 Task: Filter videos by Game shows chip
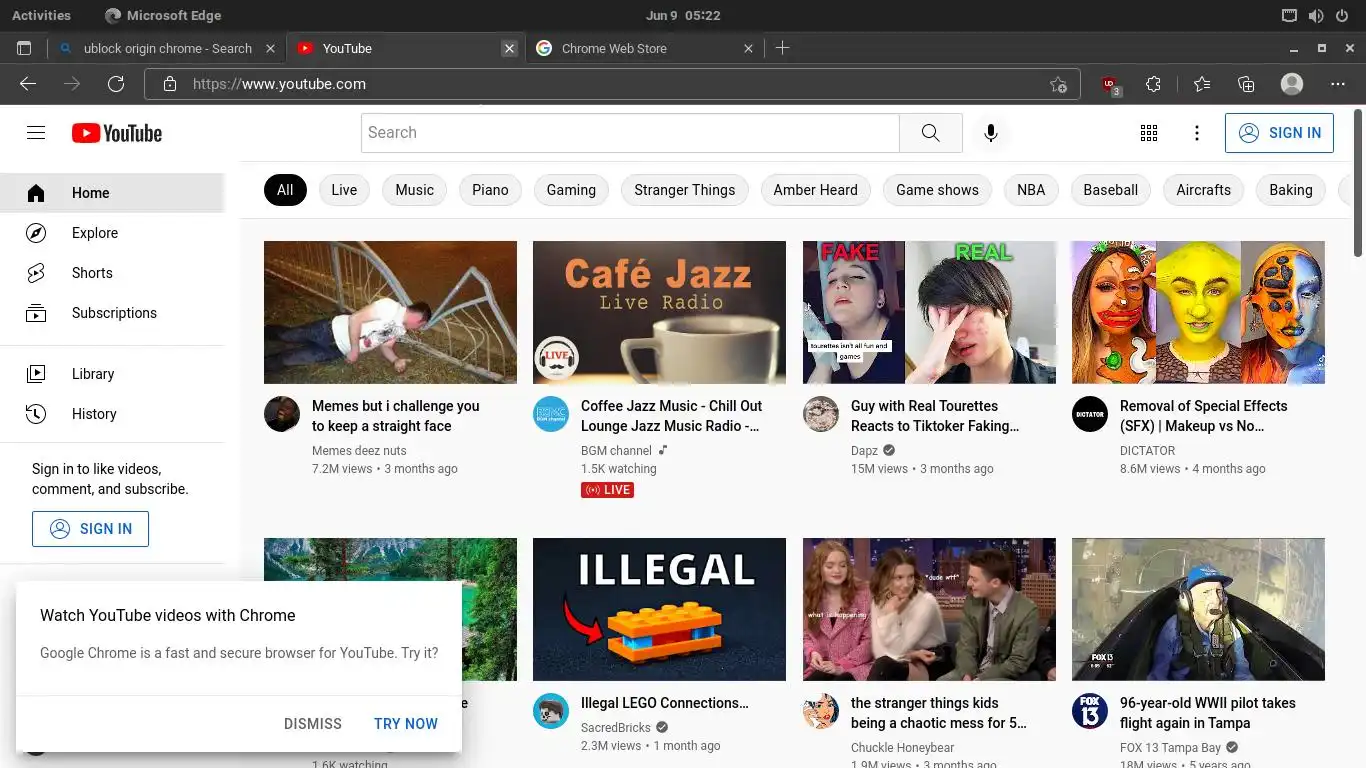point(937,190)
